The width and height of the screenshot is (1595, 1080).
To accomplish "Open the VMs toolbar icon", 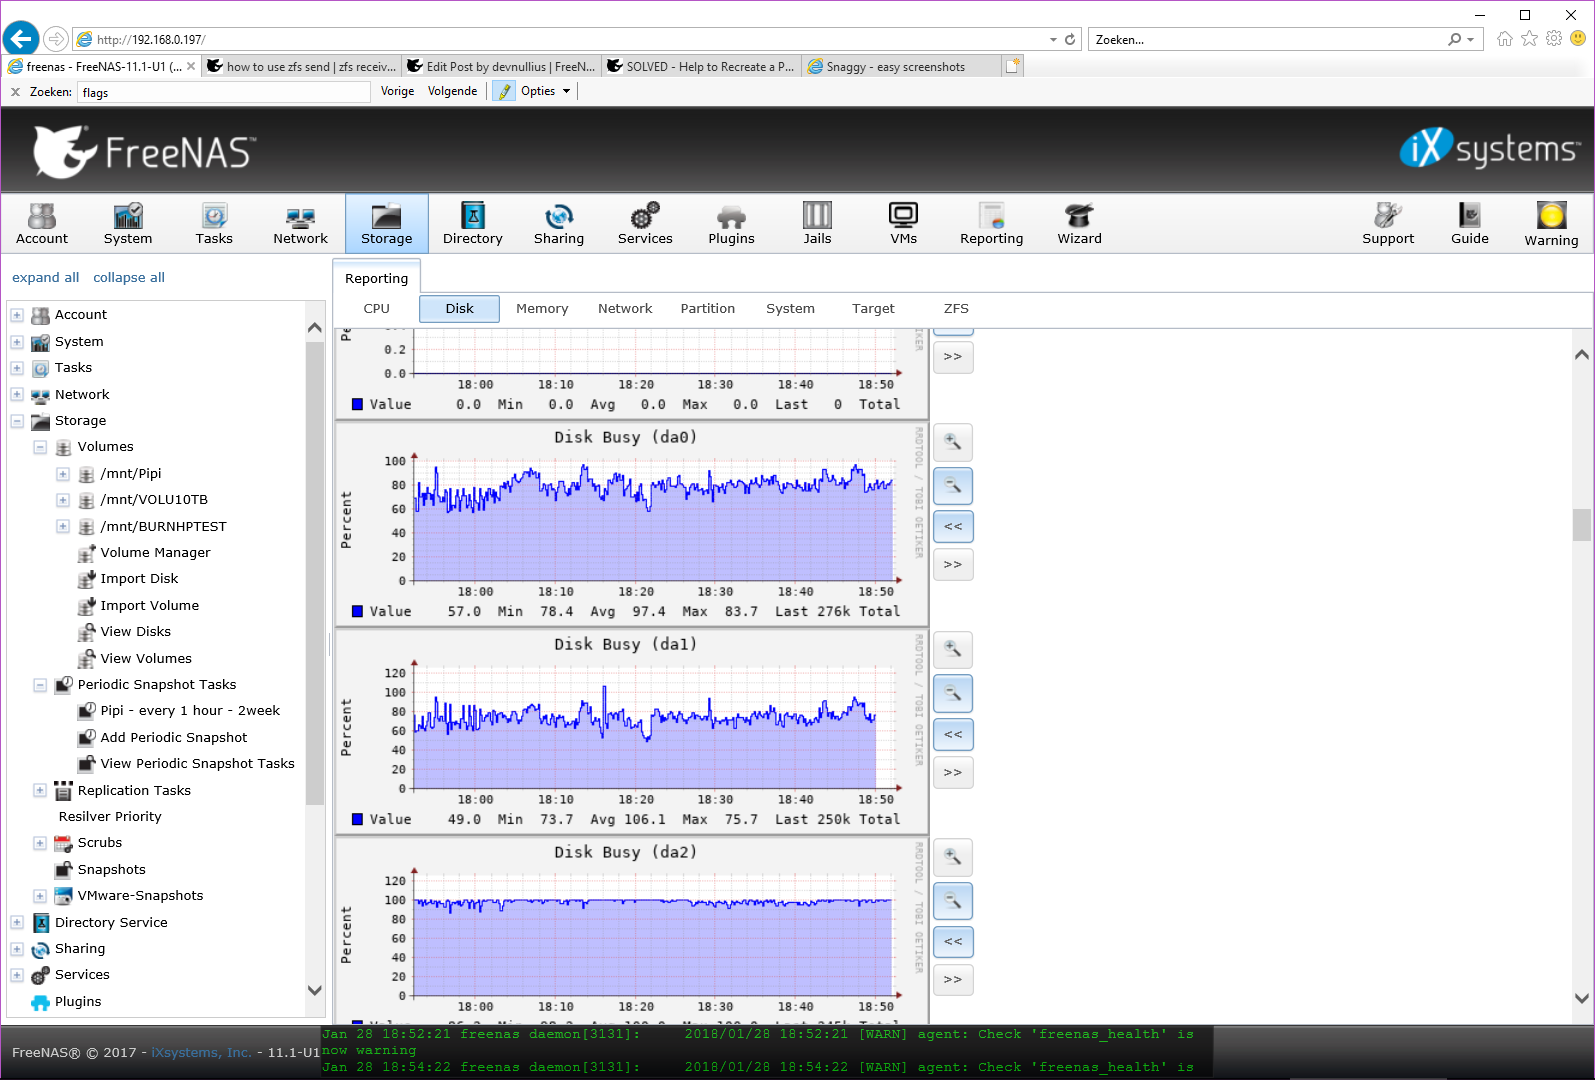I will 903,223.
